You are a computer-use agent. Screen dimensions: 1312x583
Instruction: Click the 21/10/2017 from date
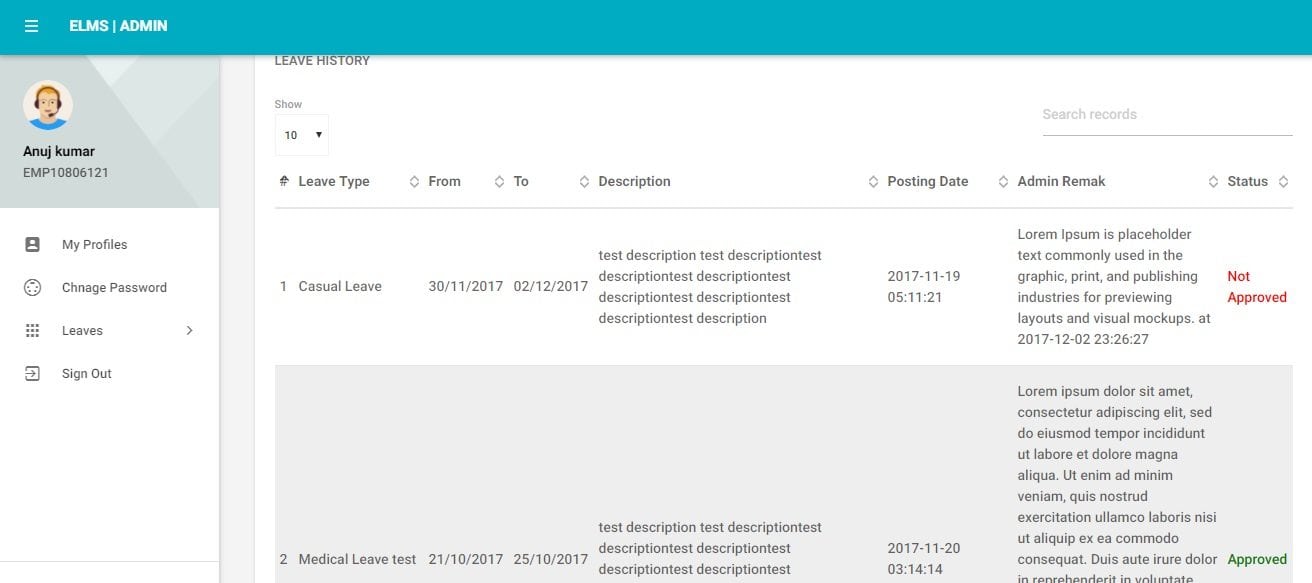(x=466, y=559)
